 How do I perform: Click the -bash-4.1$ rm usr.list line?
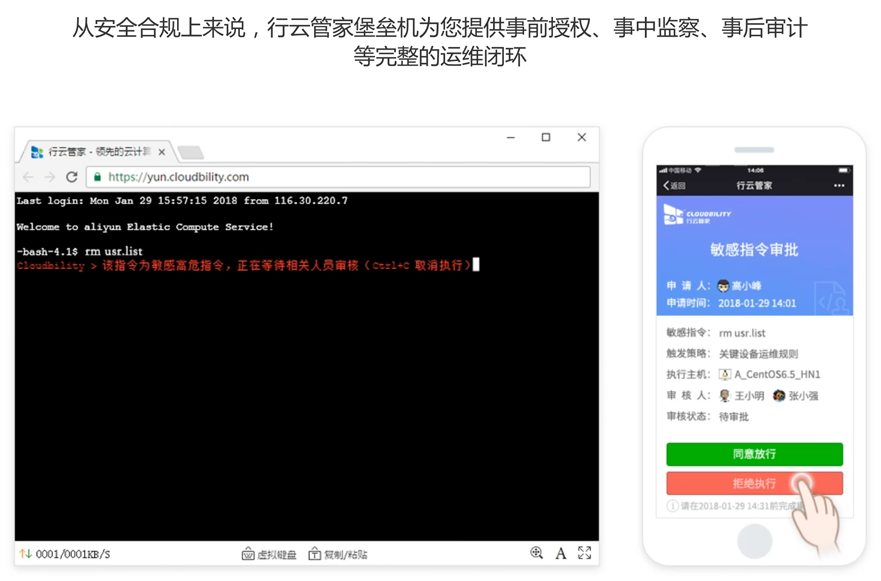point(80,251)
